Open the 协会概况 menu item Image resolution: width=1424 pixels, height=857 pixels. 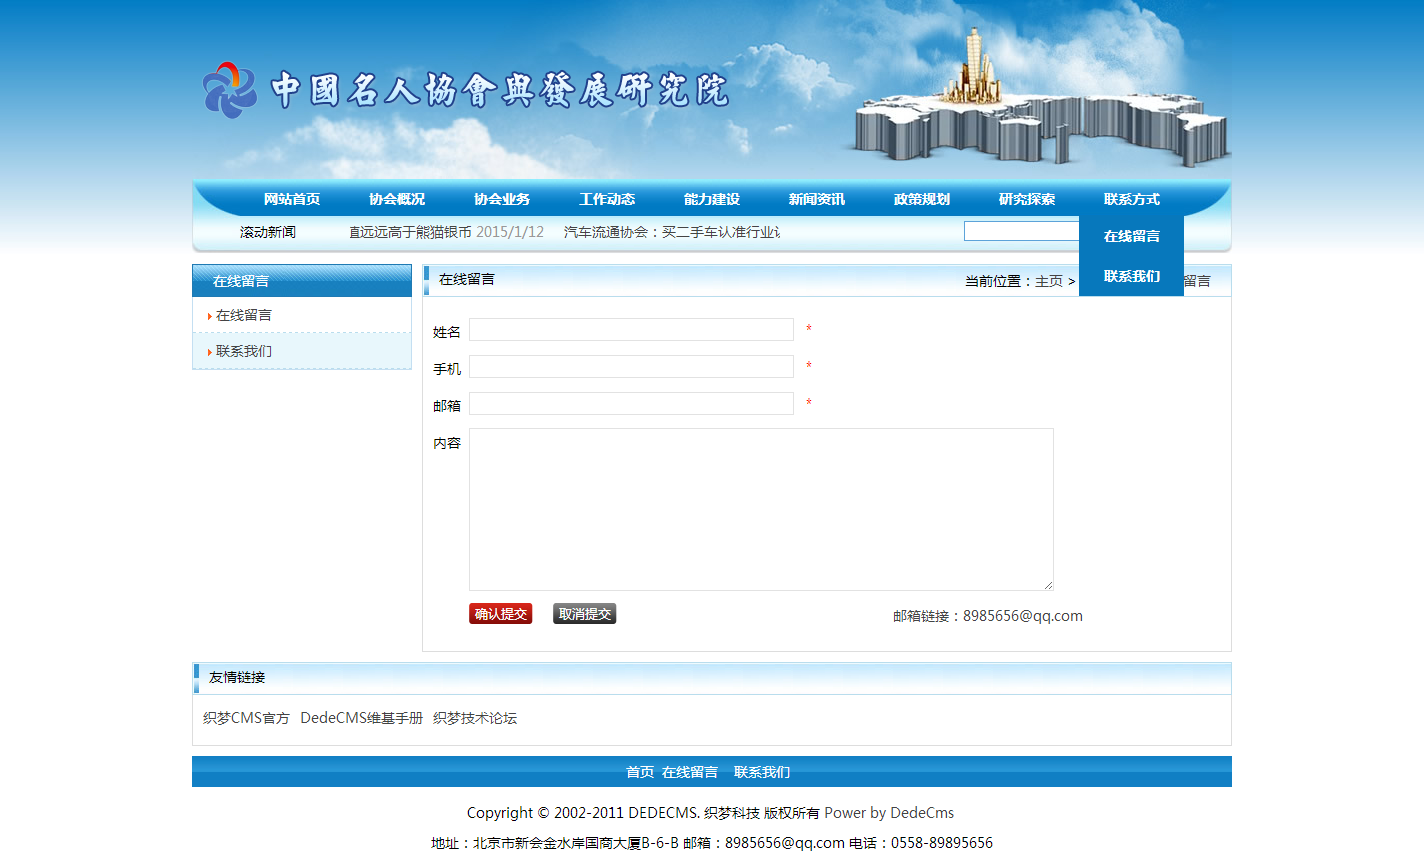tap(397, 199)
